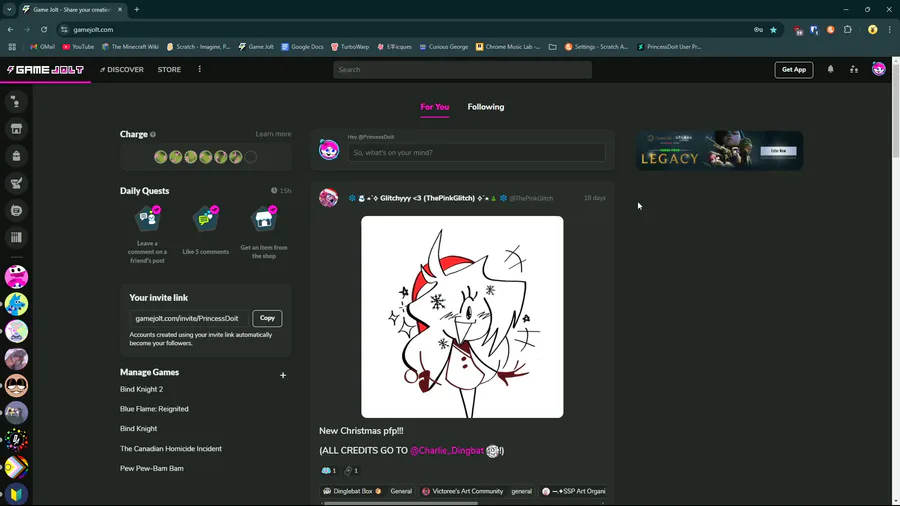Open TurboWarp bookmark
The image size is (900, 506).
350,47
